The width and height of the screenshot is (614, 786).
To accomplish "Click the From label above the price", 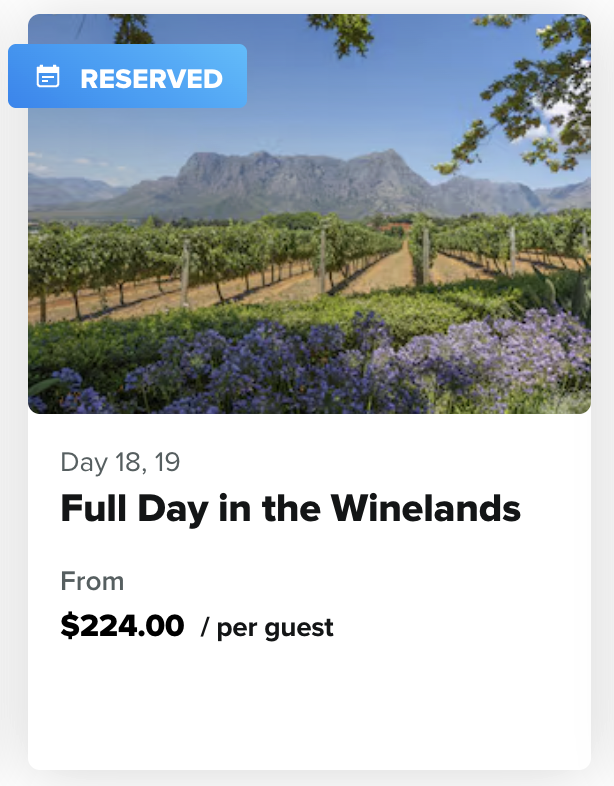I will [92, 581].
